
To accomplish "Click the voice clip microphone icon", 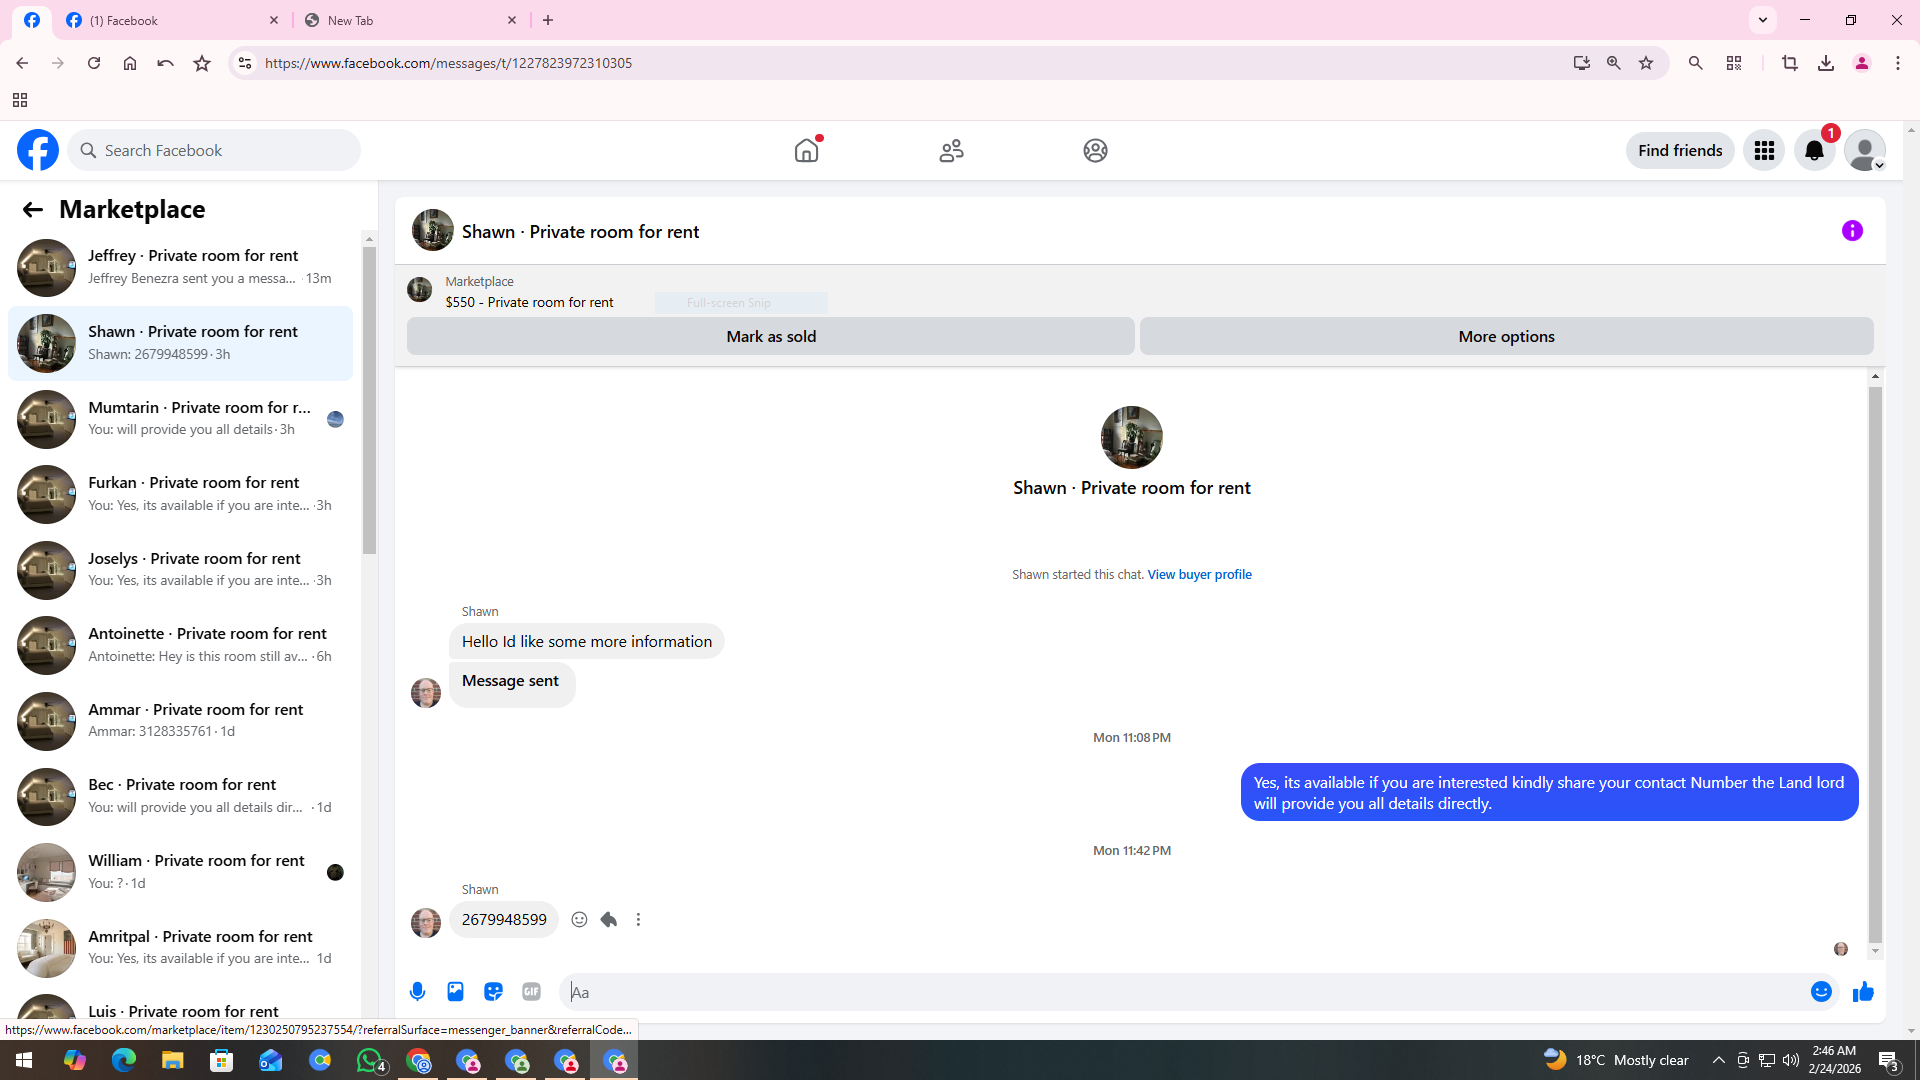I will click(417, 991).
